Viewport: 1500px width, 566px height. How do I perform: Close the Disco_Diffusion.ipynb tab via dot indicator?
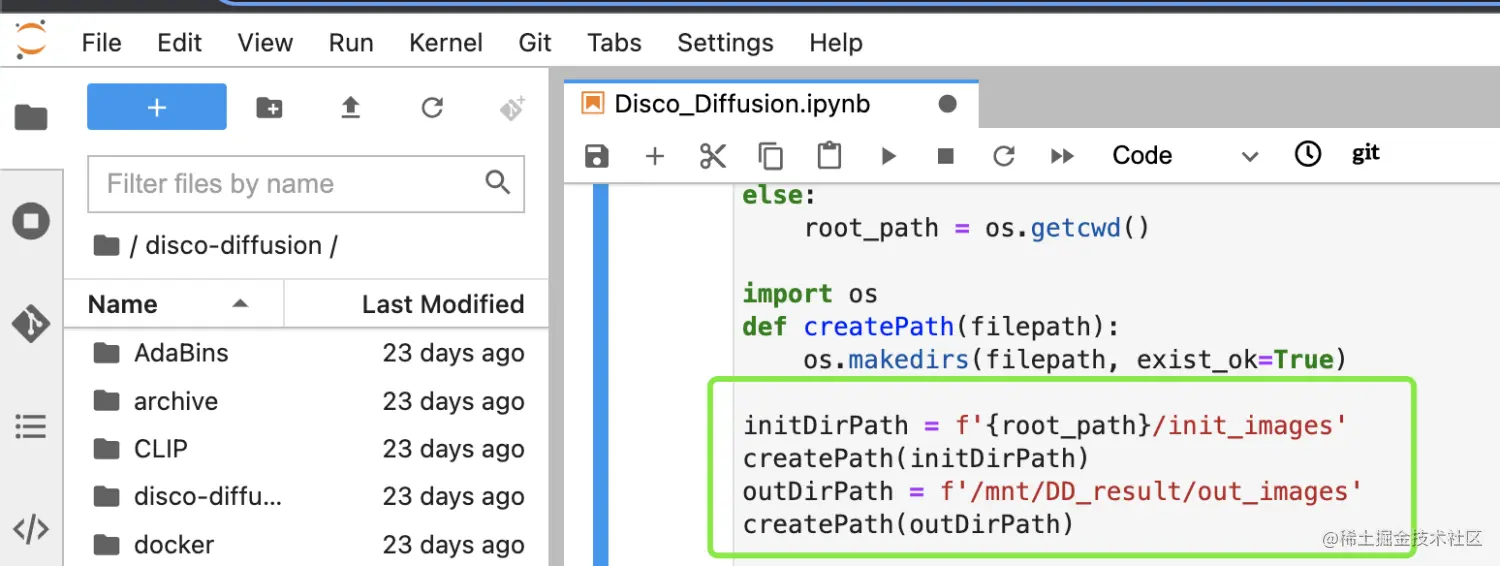948,104
